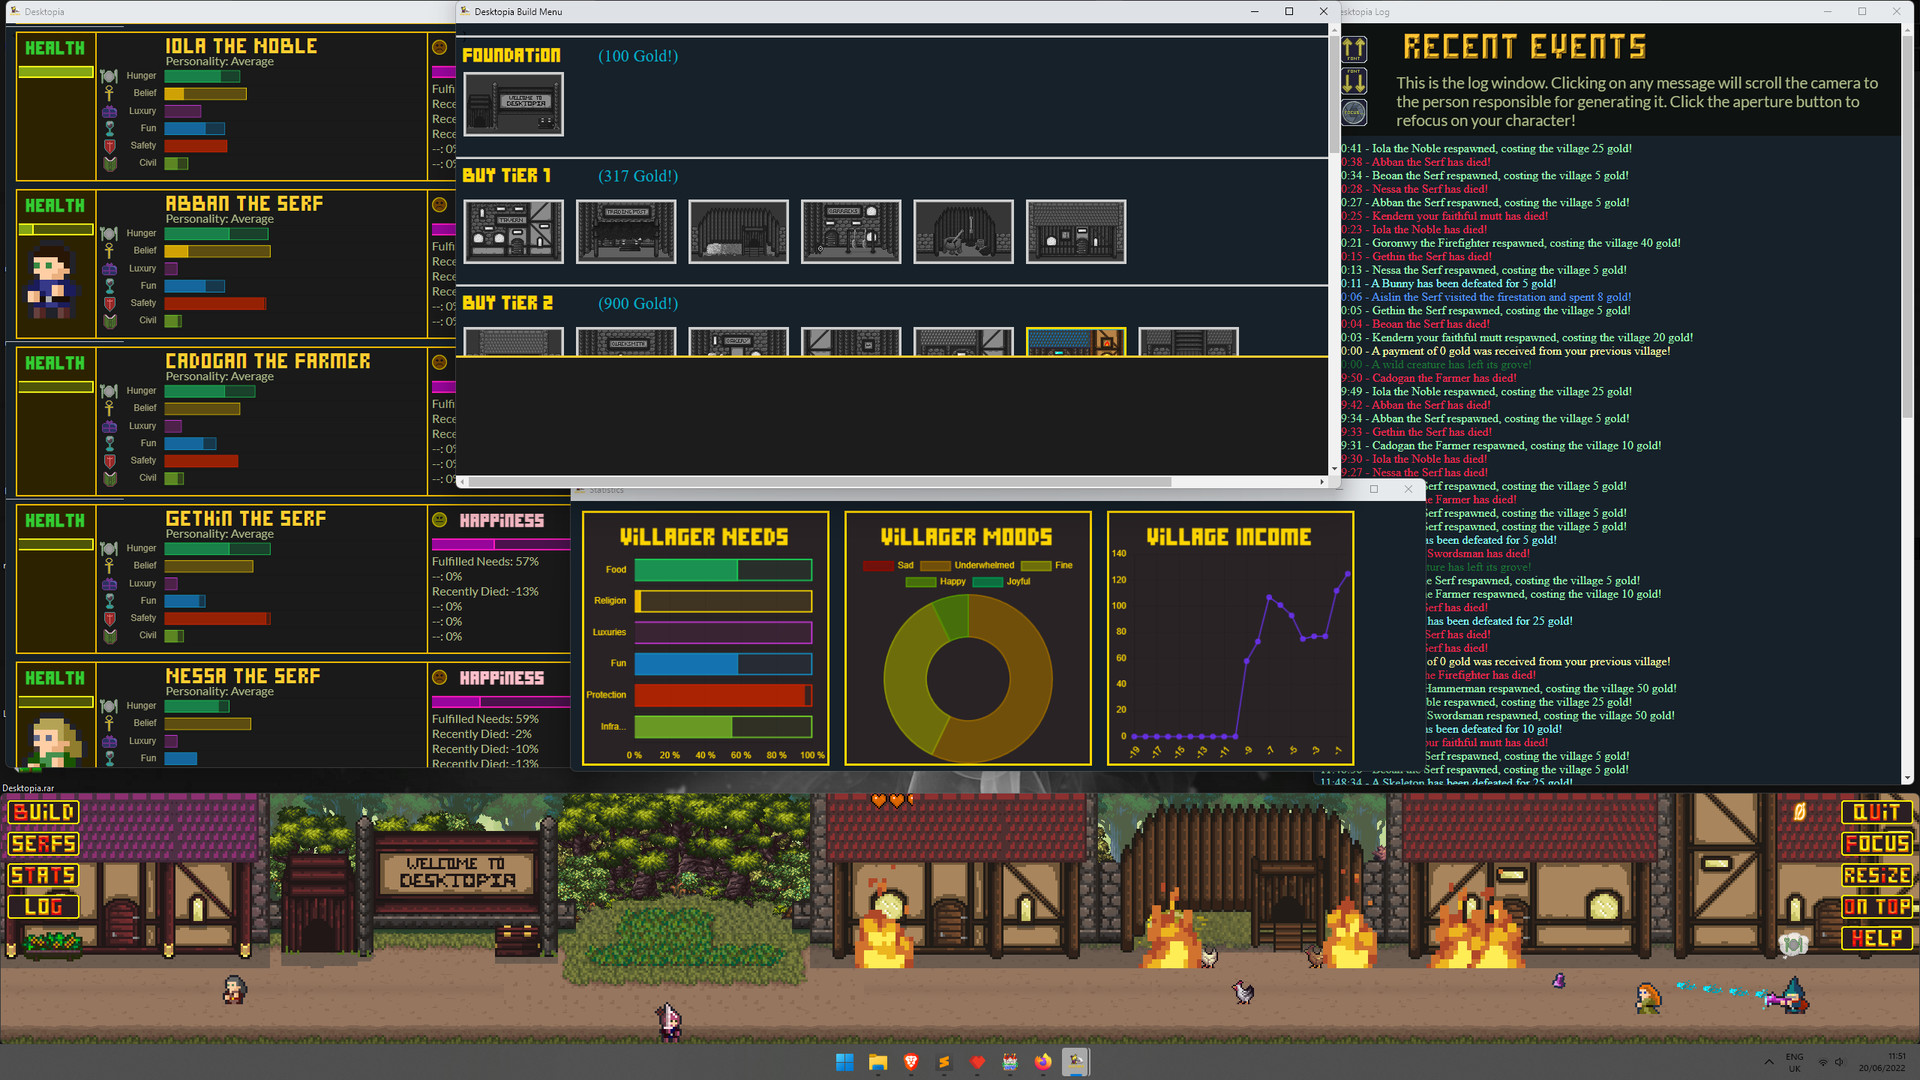Open the STATS window
1920x1080 pixels.
[42, 875]
